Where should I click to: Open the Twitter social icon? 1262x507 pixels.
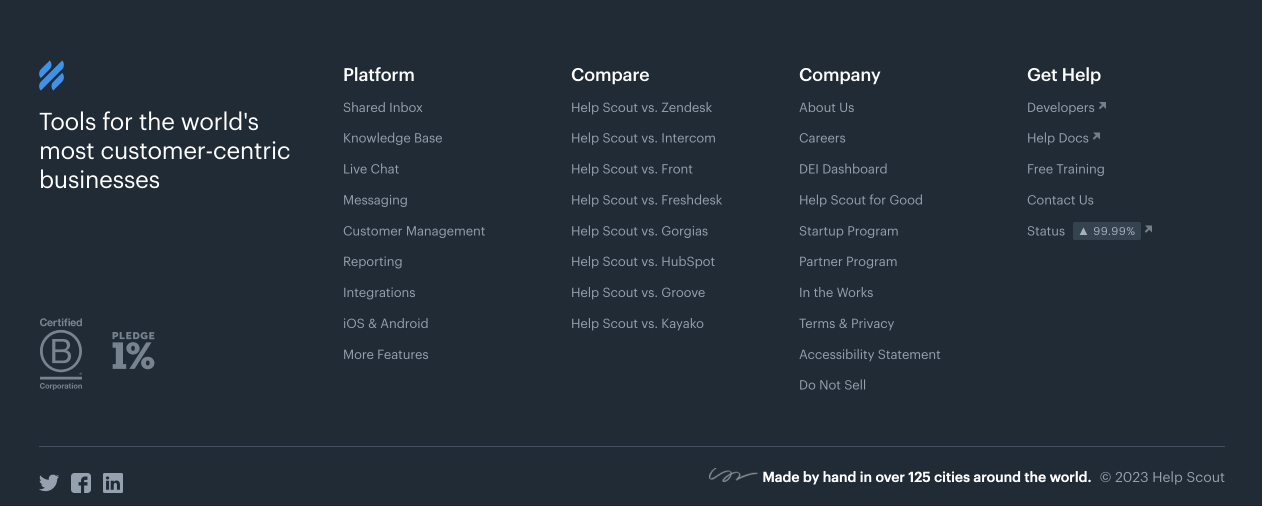click(x=49, y=483)
